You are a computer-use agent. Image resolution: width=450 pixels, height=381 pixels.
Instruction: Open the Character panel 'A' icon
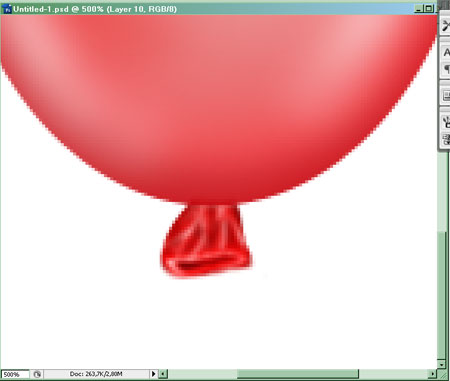pos(446,52)
